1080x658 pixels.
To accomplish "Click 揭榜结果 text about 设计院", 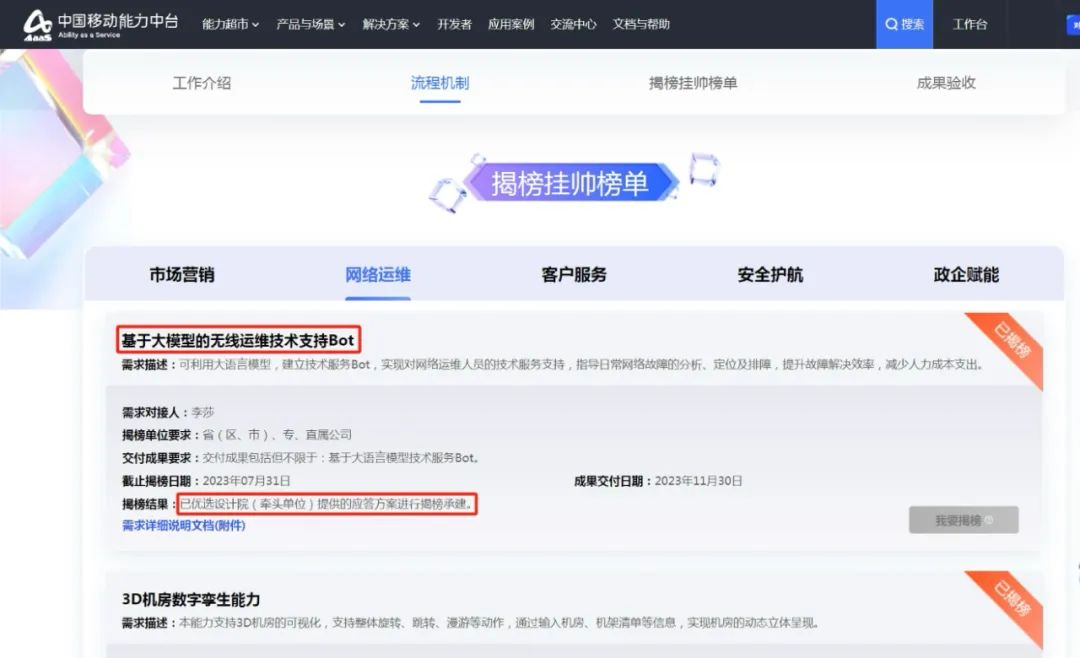I will (327, 504).
